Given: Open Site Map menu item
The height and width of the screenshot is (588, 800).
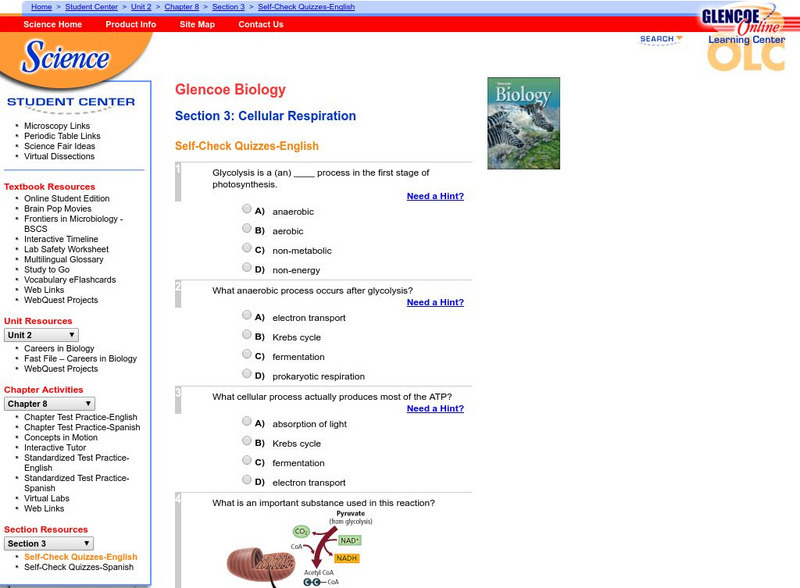Looking at the screenshot, I should pos(197,24).
